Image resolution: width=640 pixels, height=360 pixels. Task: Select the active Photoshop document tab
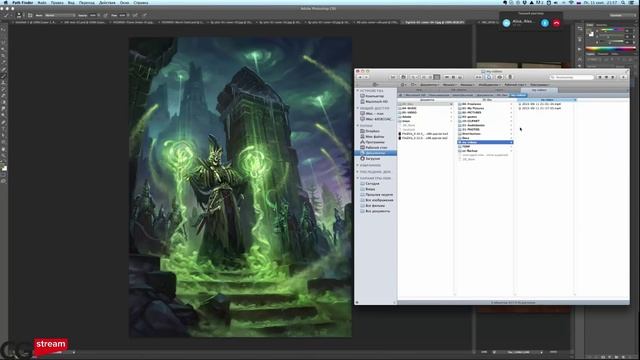point(434,22)
